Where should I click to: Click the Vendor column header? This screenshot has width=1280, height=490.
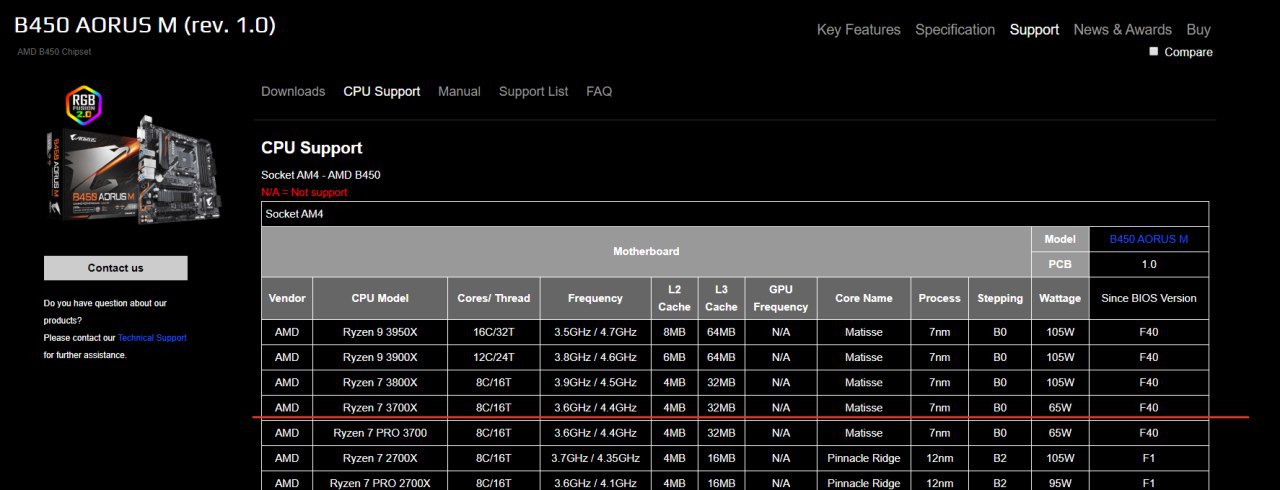(287, 298)
